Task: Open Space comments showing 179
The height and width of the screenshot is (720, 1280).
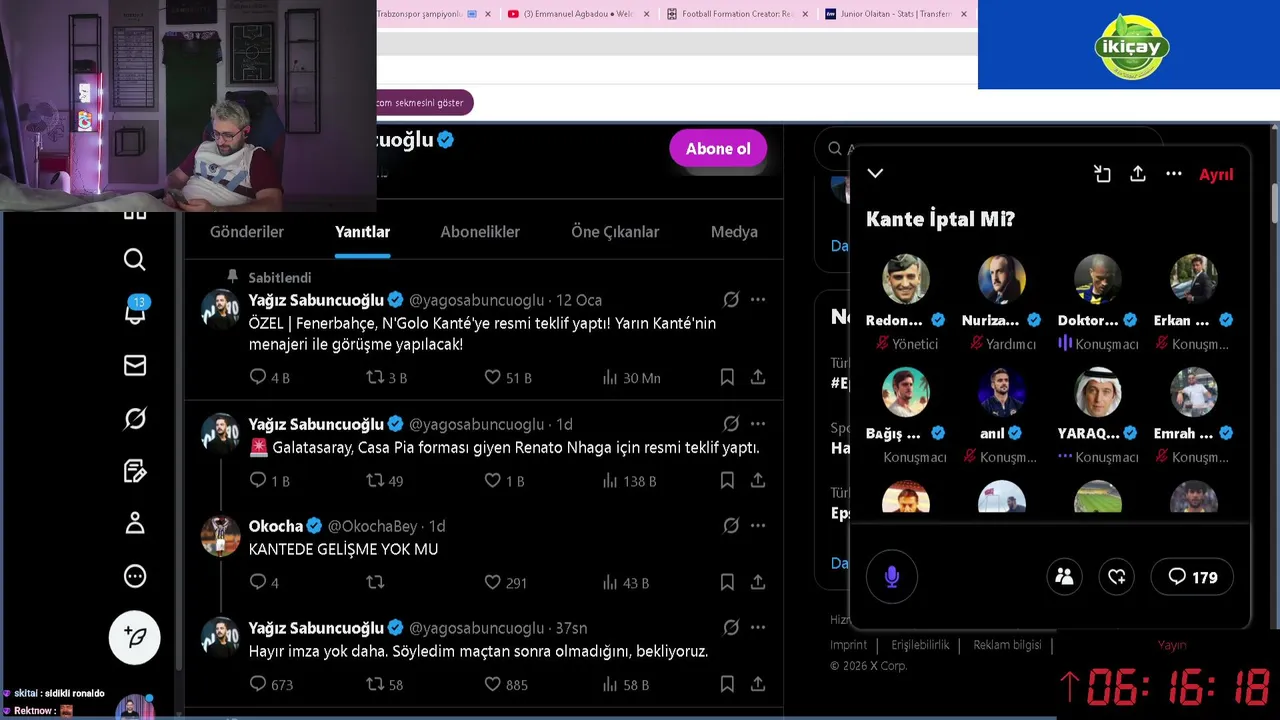Action: click(1192, 577)
